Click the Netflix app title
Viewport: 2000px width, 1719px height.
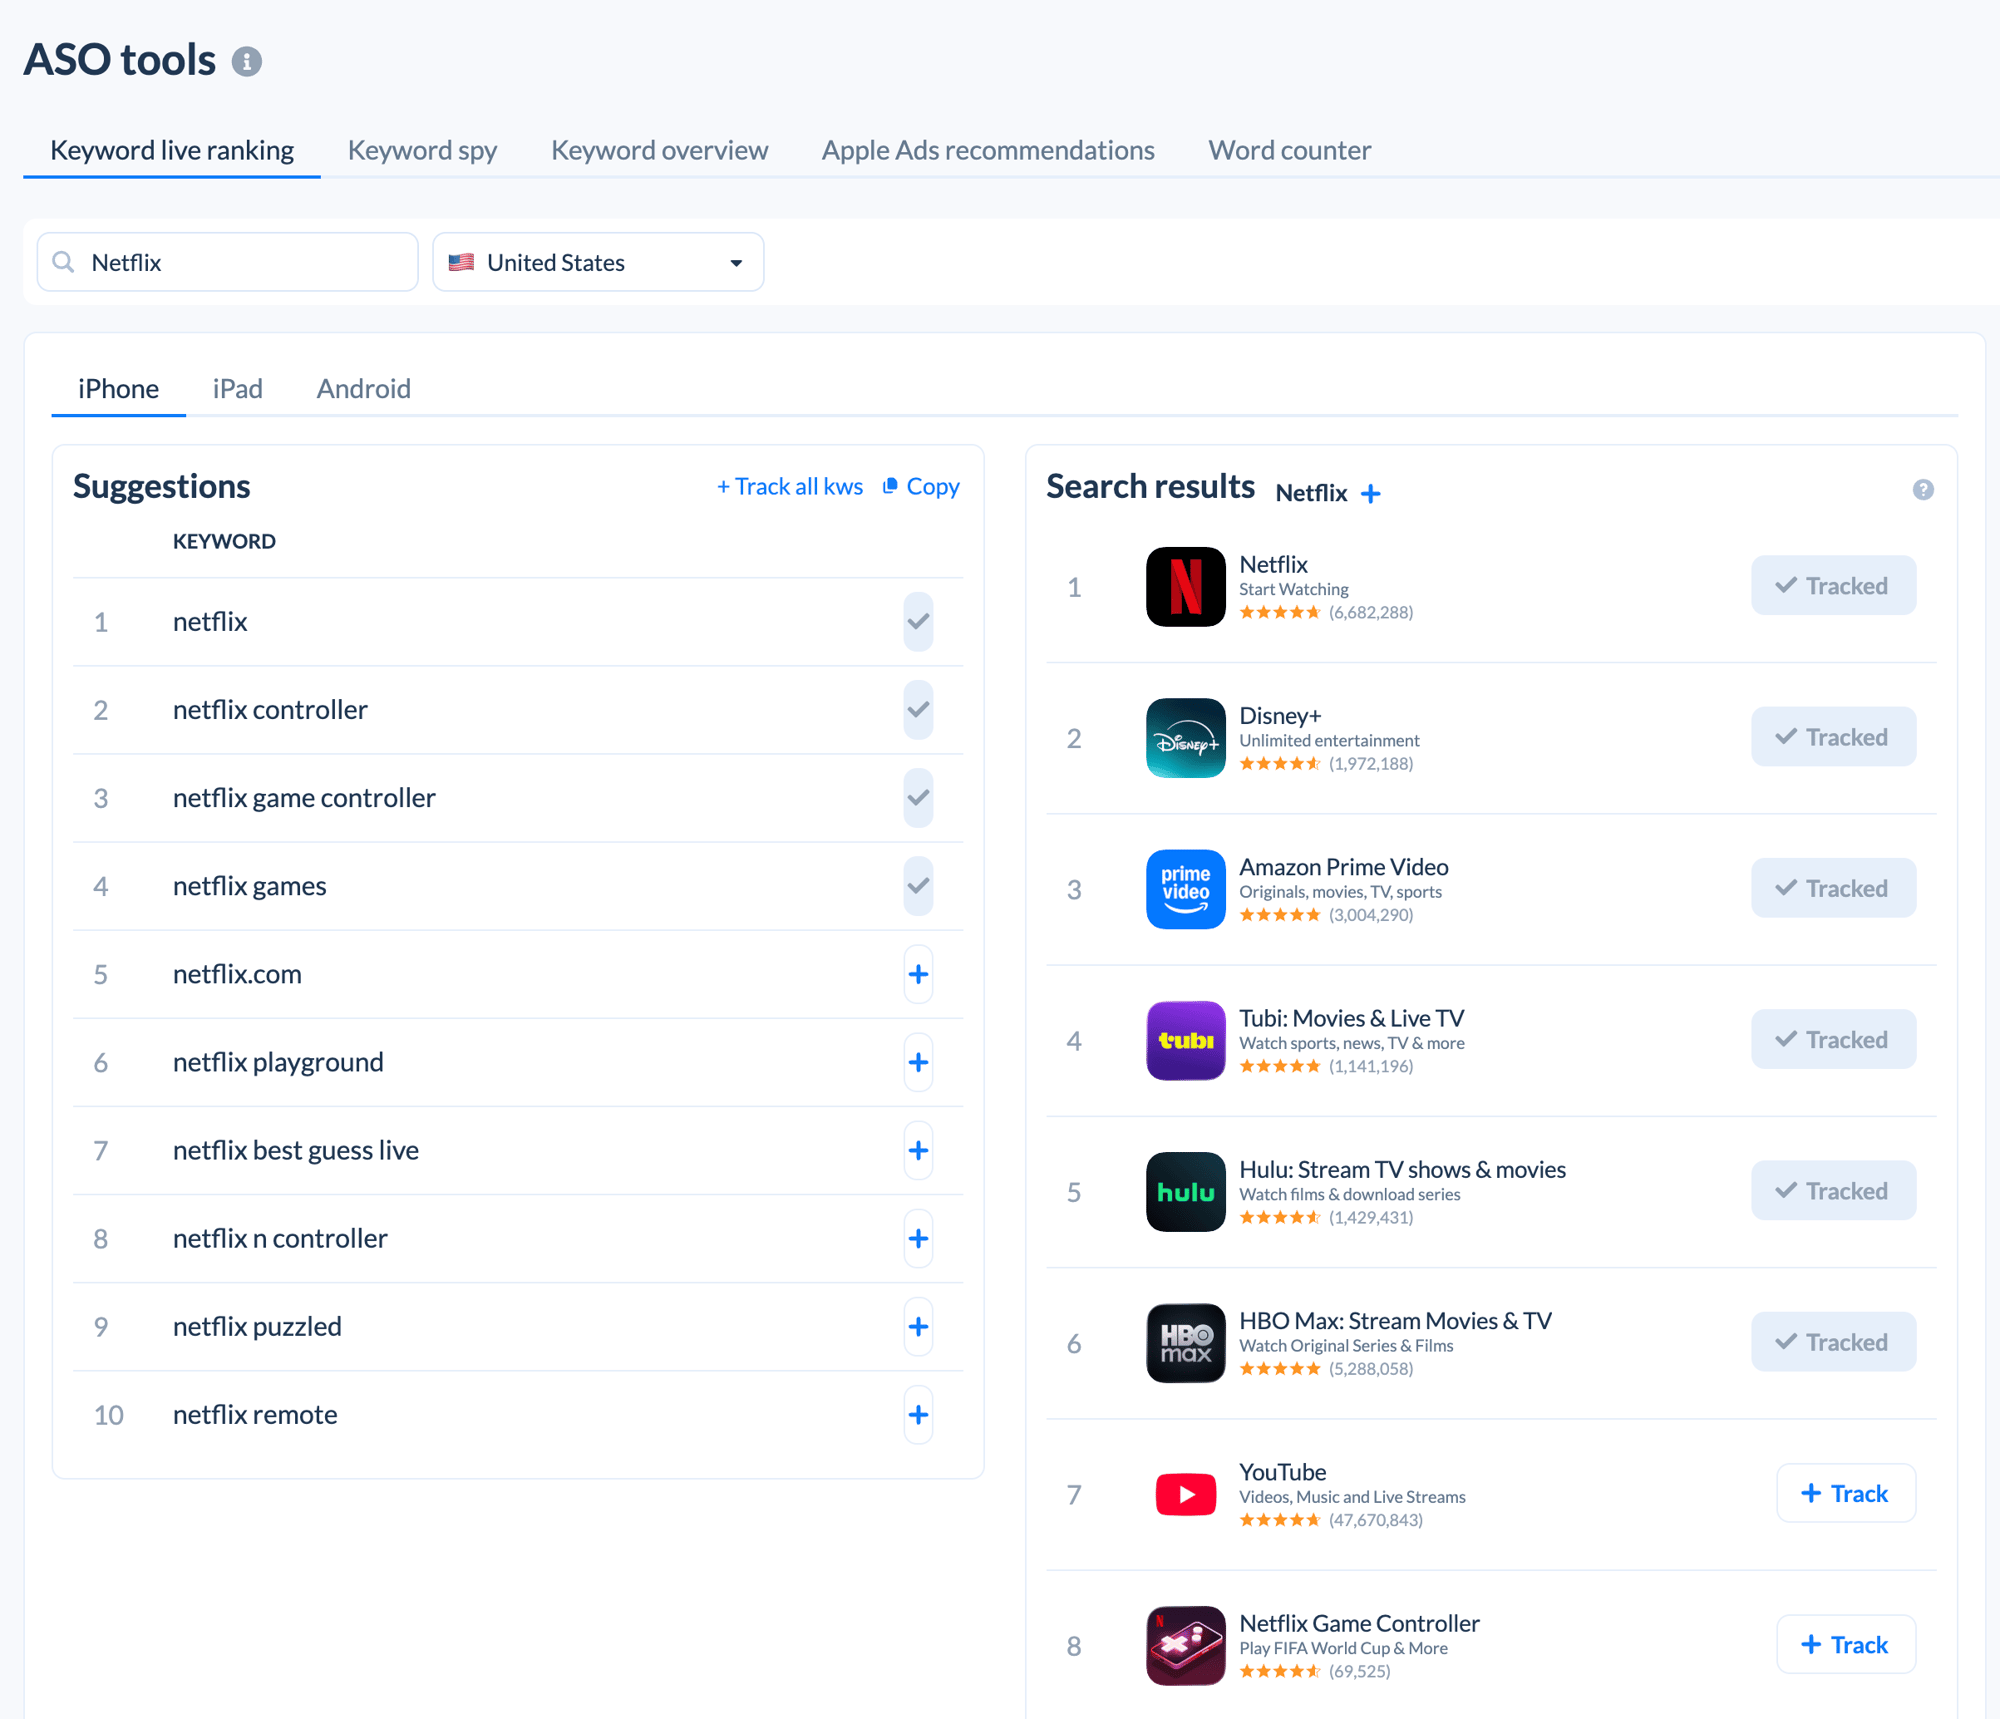pos(1273,564)
